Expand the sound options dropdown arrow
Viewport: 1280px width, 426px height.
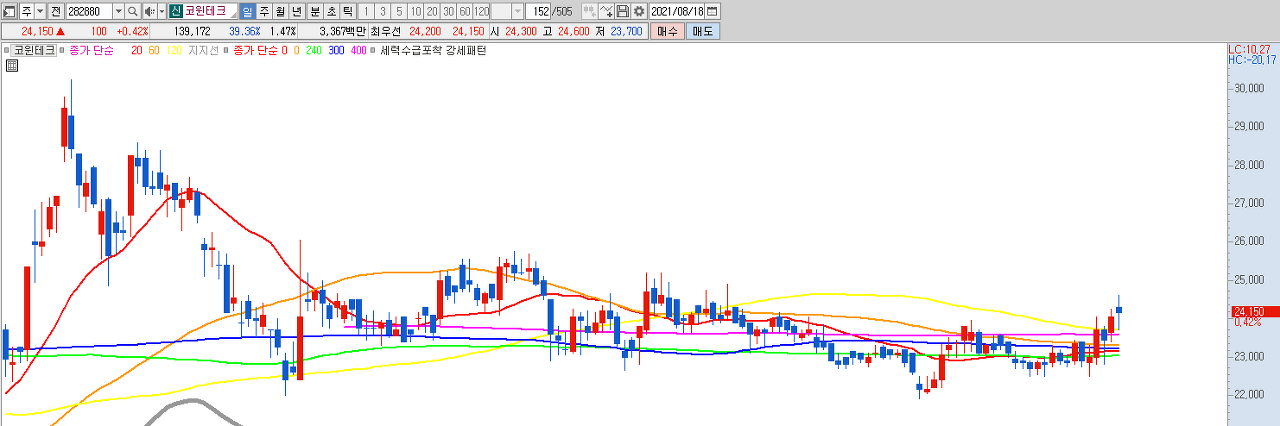[x=162, y=11]
